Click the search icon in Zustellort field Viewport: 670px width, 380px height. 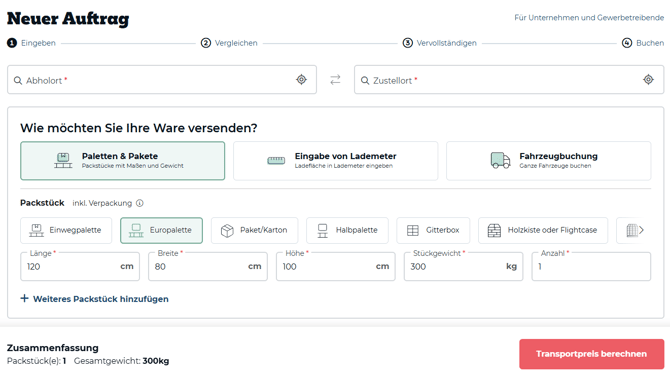(x=365, y=80)
